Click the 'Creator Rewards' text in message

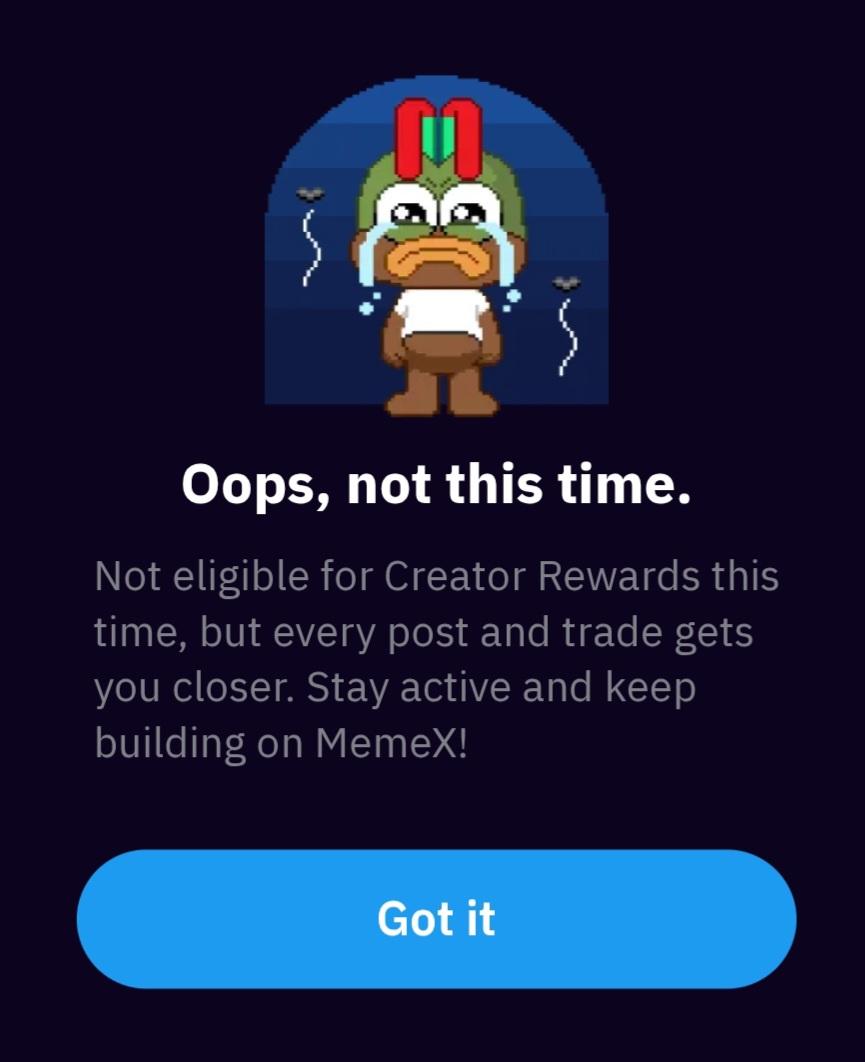(x=542, y=577)
